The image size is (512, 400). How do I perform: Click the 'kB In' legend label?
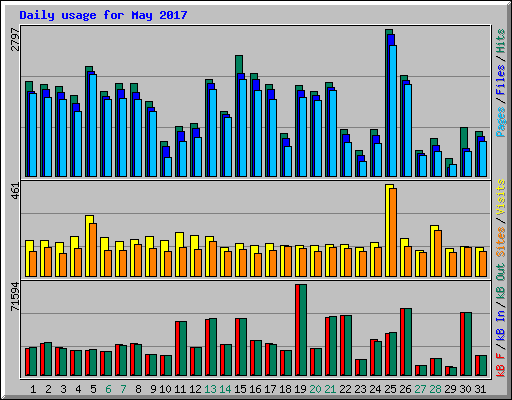coord(500,325)
